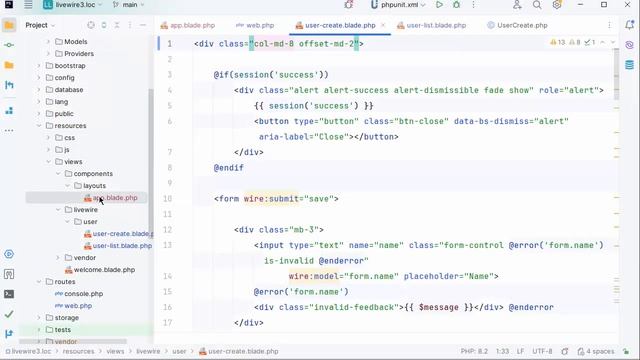
Task: Click cursor position 1:33 in status bar
Action: tap(502, 351)
